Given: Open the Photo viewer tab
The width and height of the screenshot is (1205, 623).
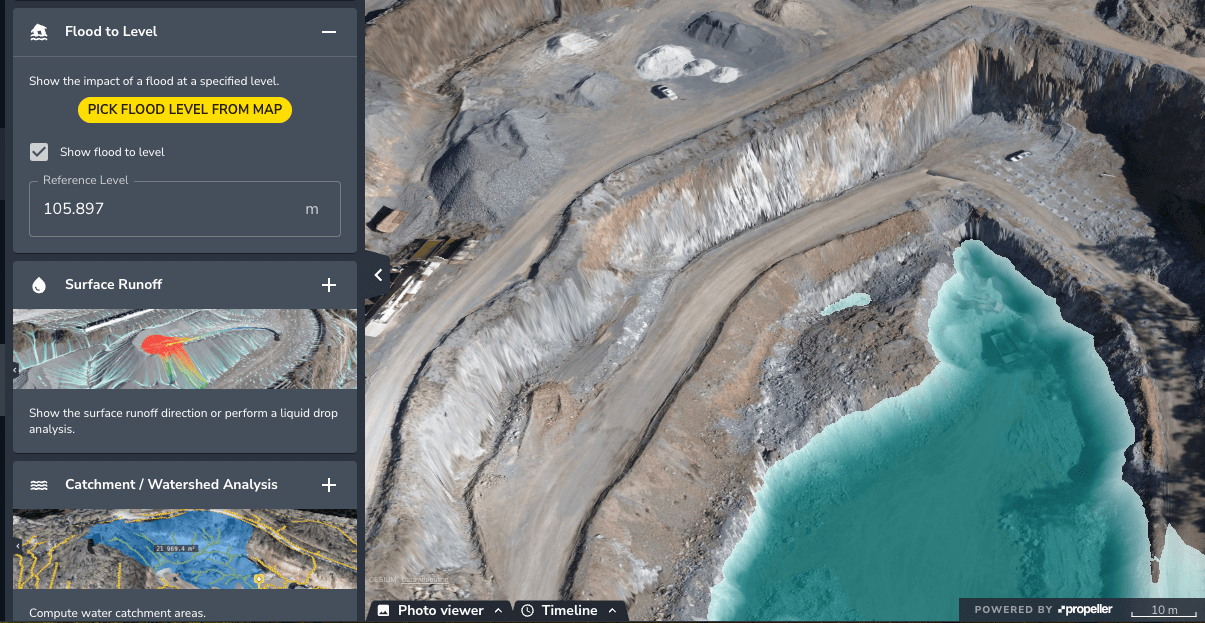Looking at the screenshot, I should 440,610.
